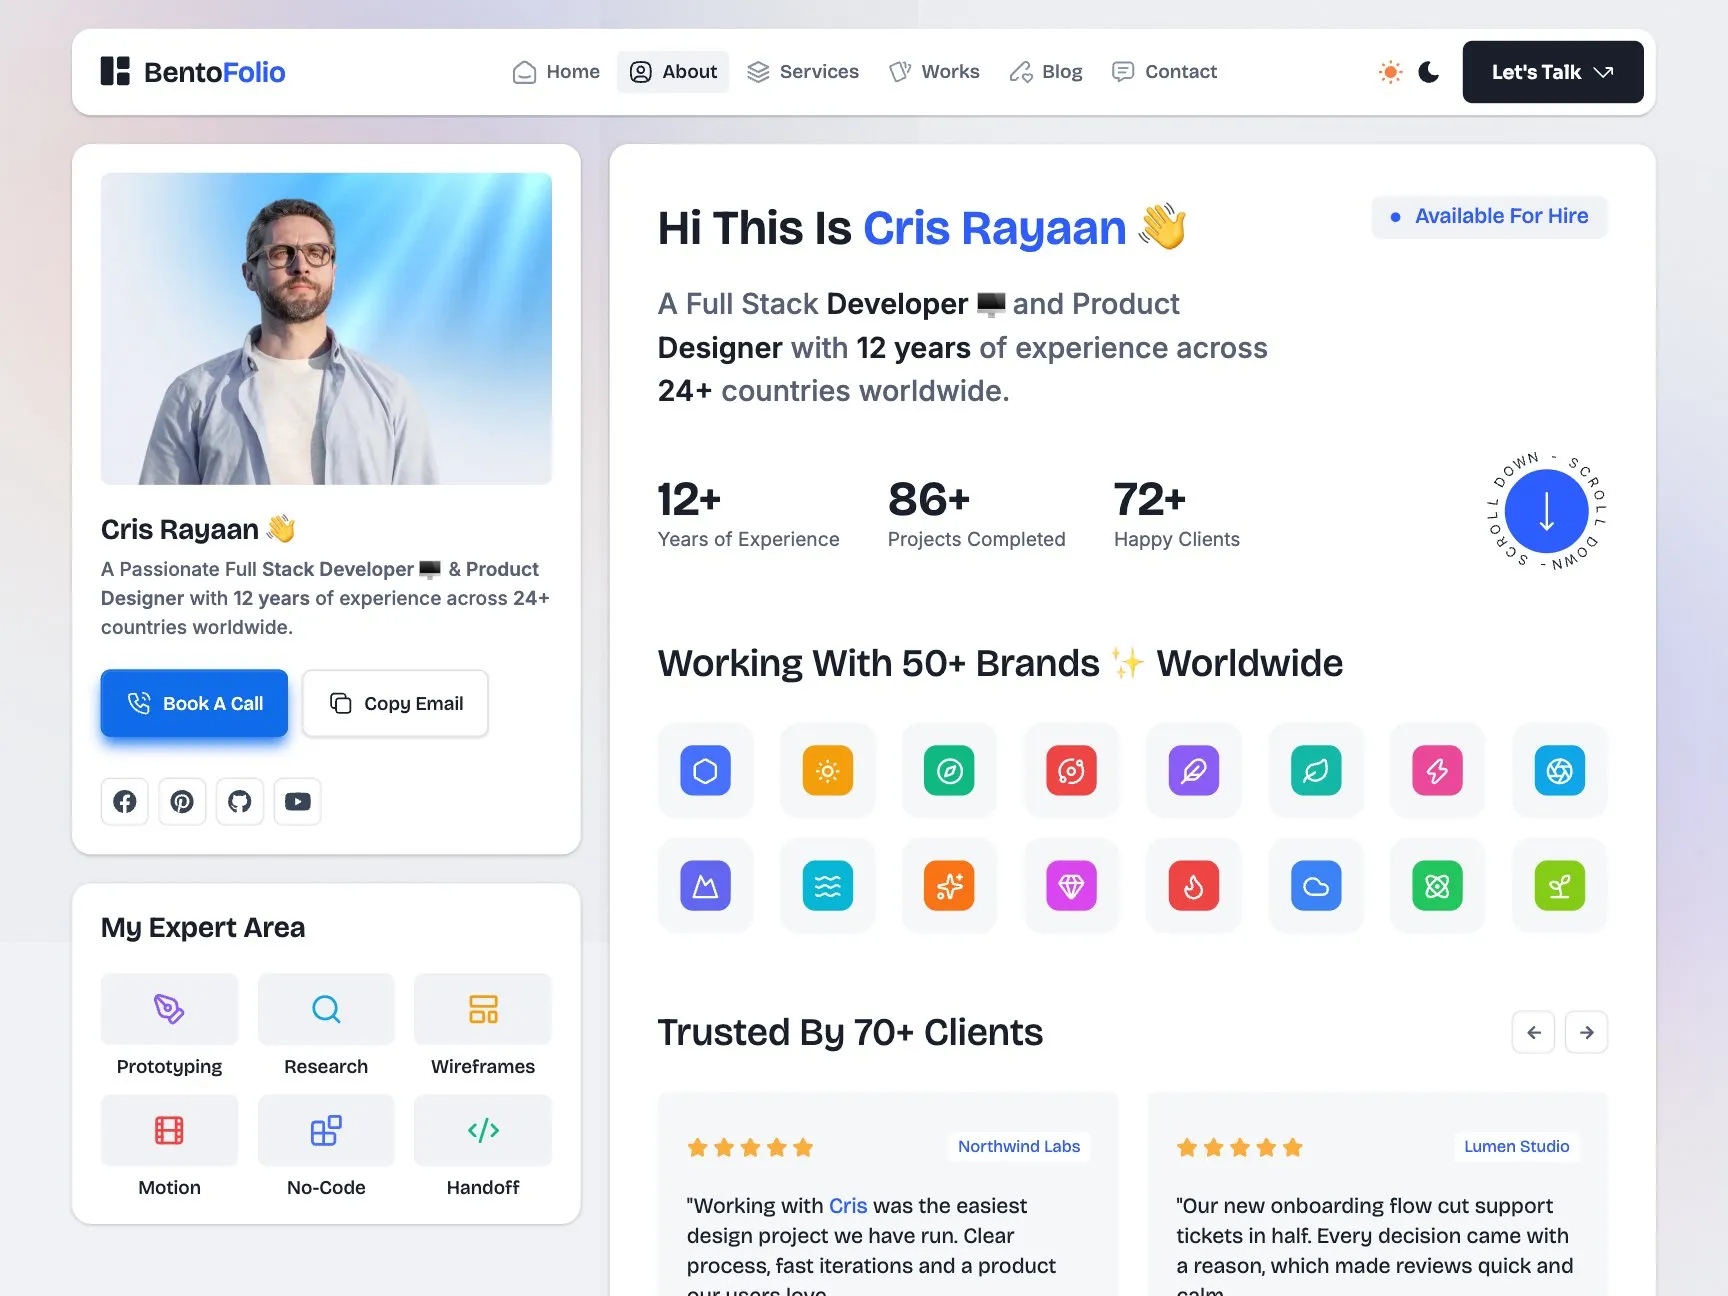
Task: Open the Contact nav item
Action: (1165, 72)
